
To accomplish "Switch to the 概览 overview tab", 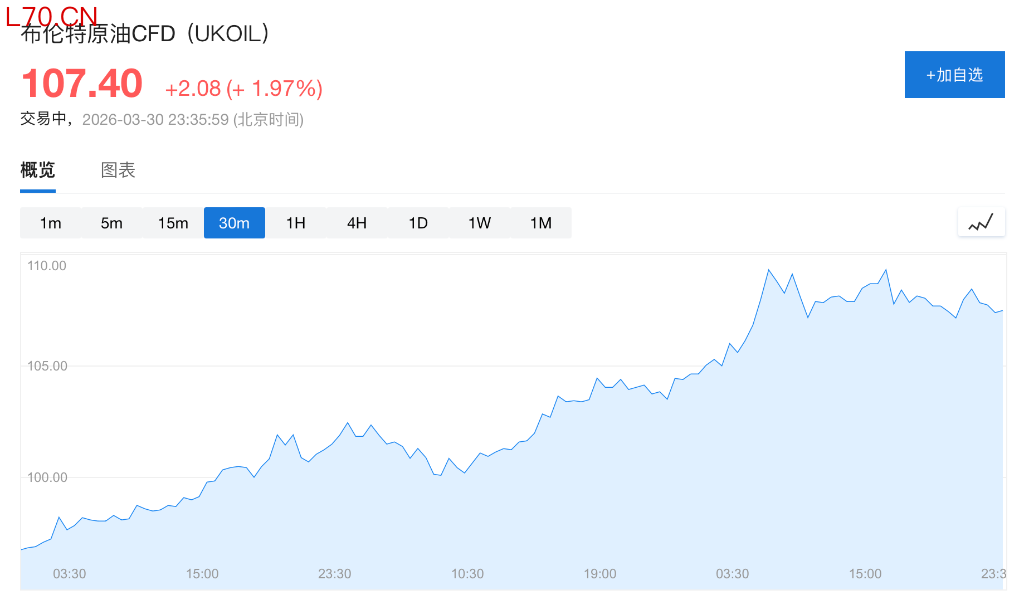I will click(x=38, y=170).
